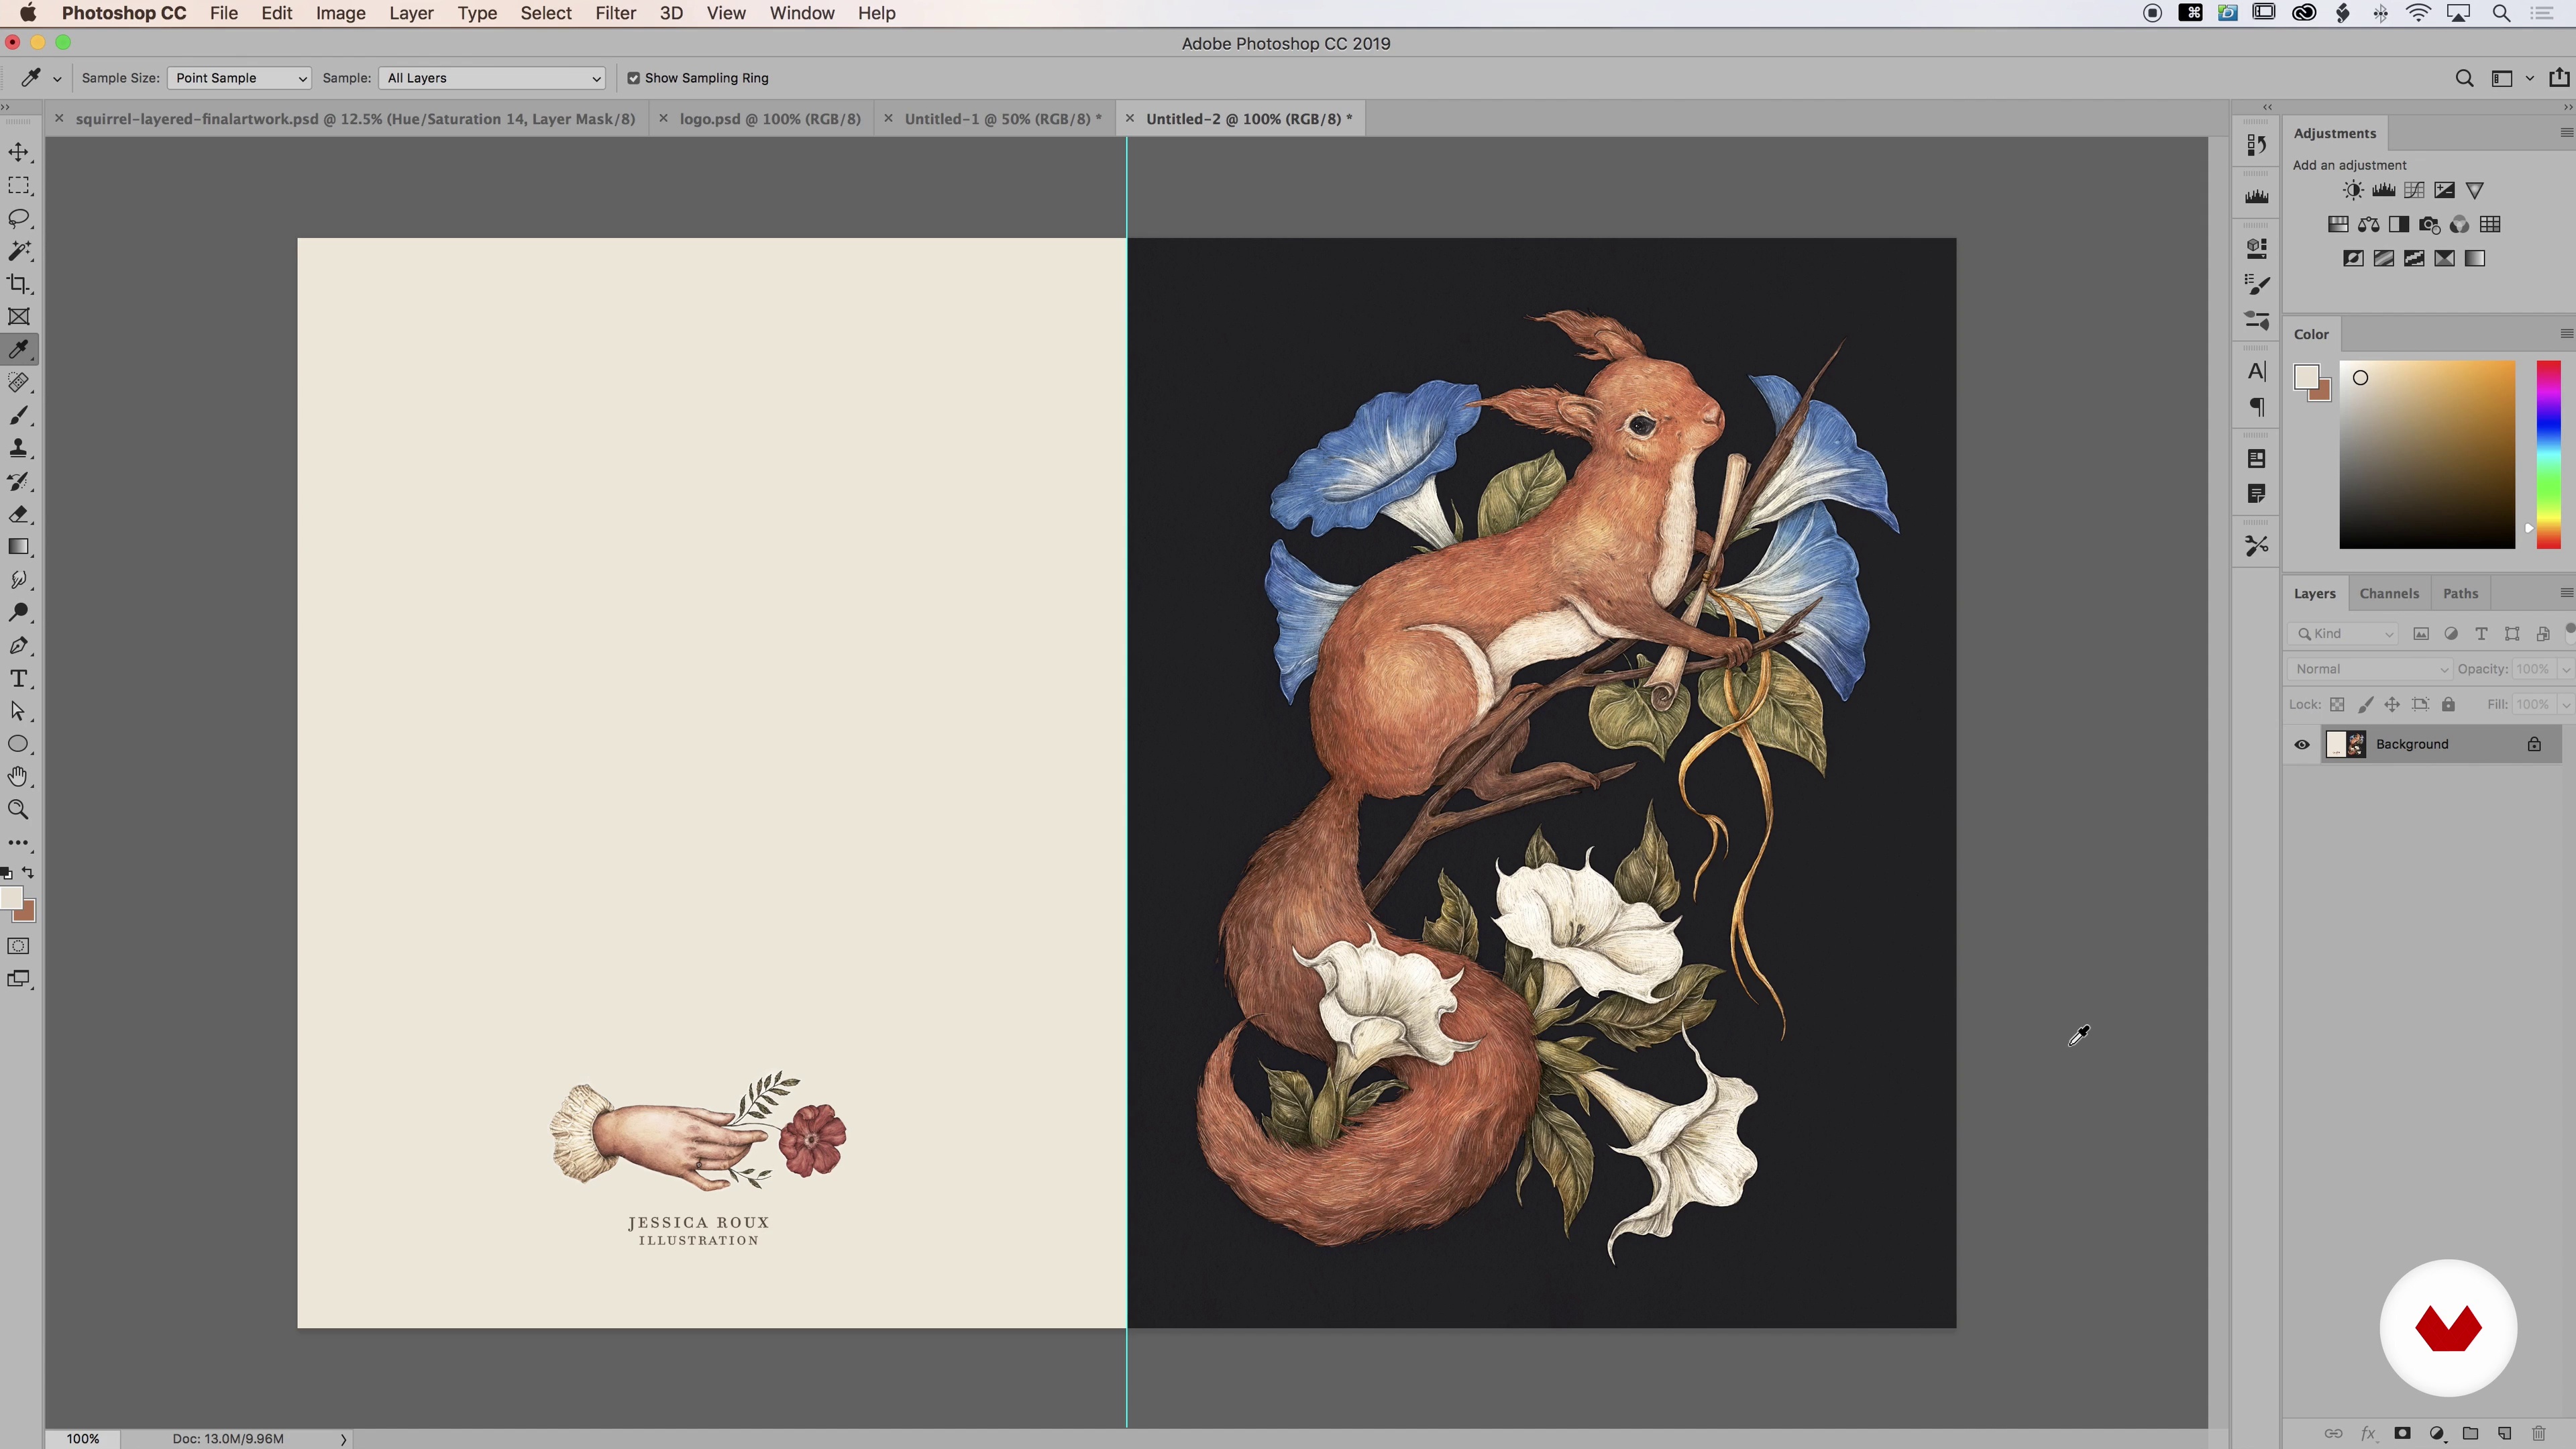Select the Crop tool

(x=19, y=284)
